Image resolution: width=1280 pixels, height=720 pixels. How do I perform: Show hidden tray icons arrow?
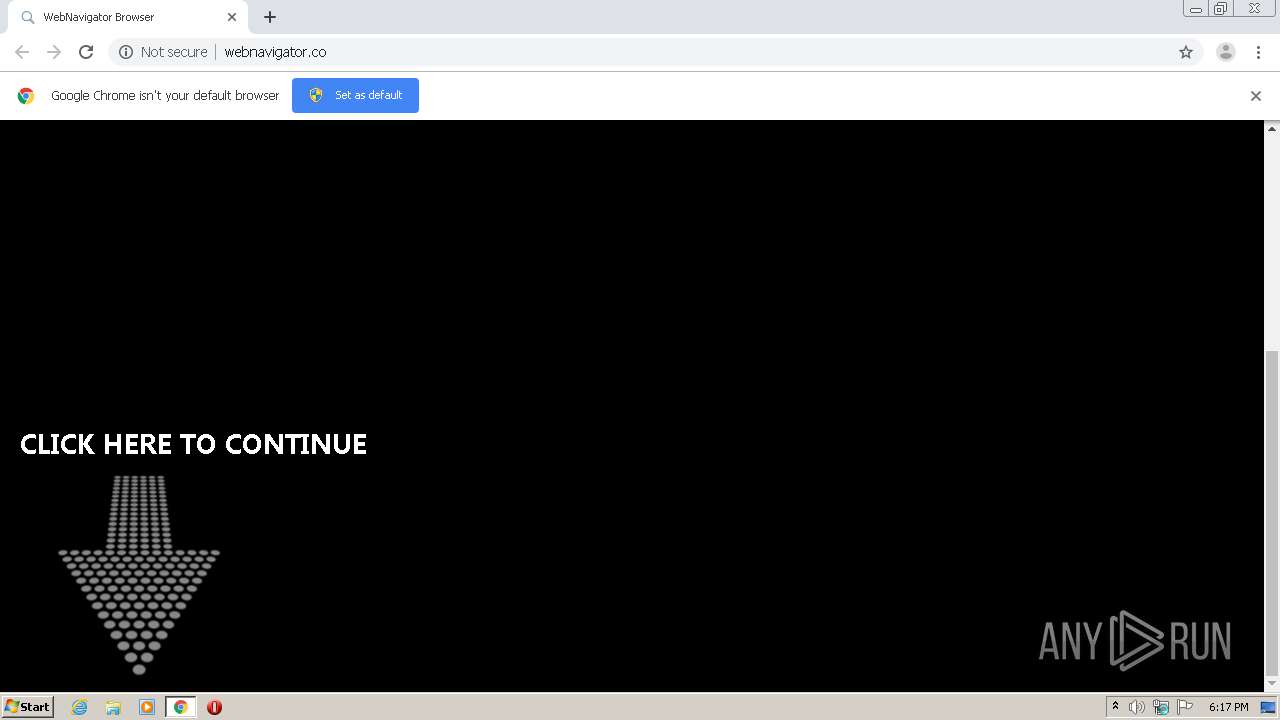pyautogui.click(x=1115, y=707)
